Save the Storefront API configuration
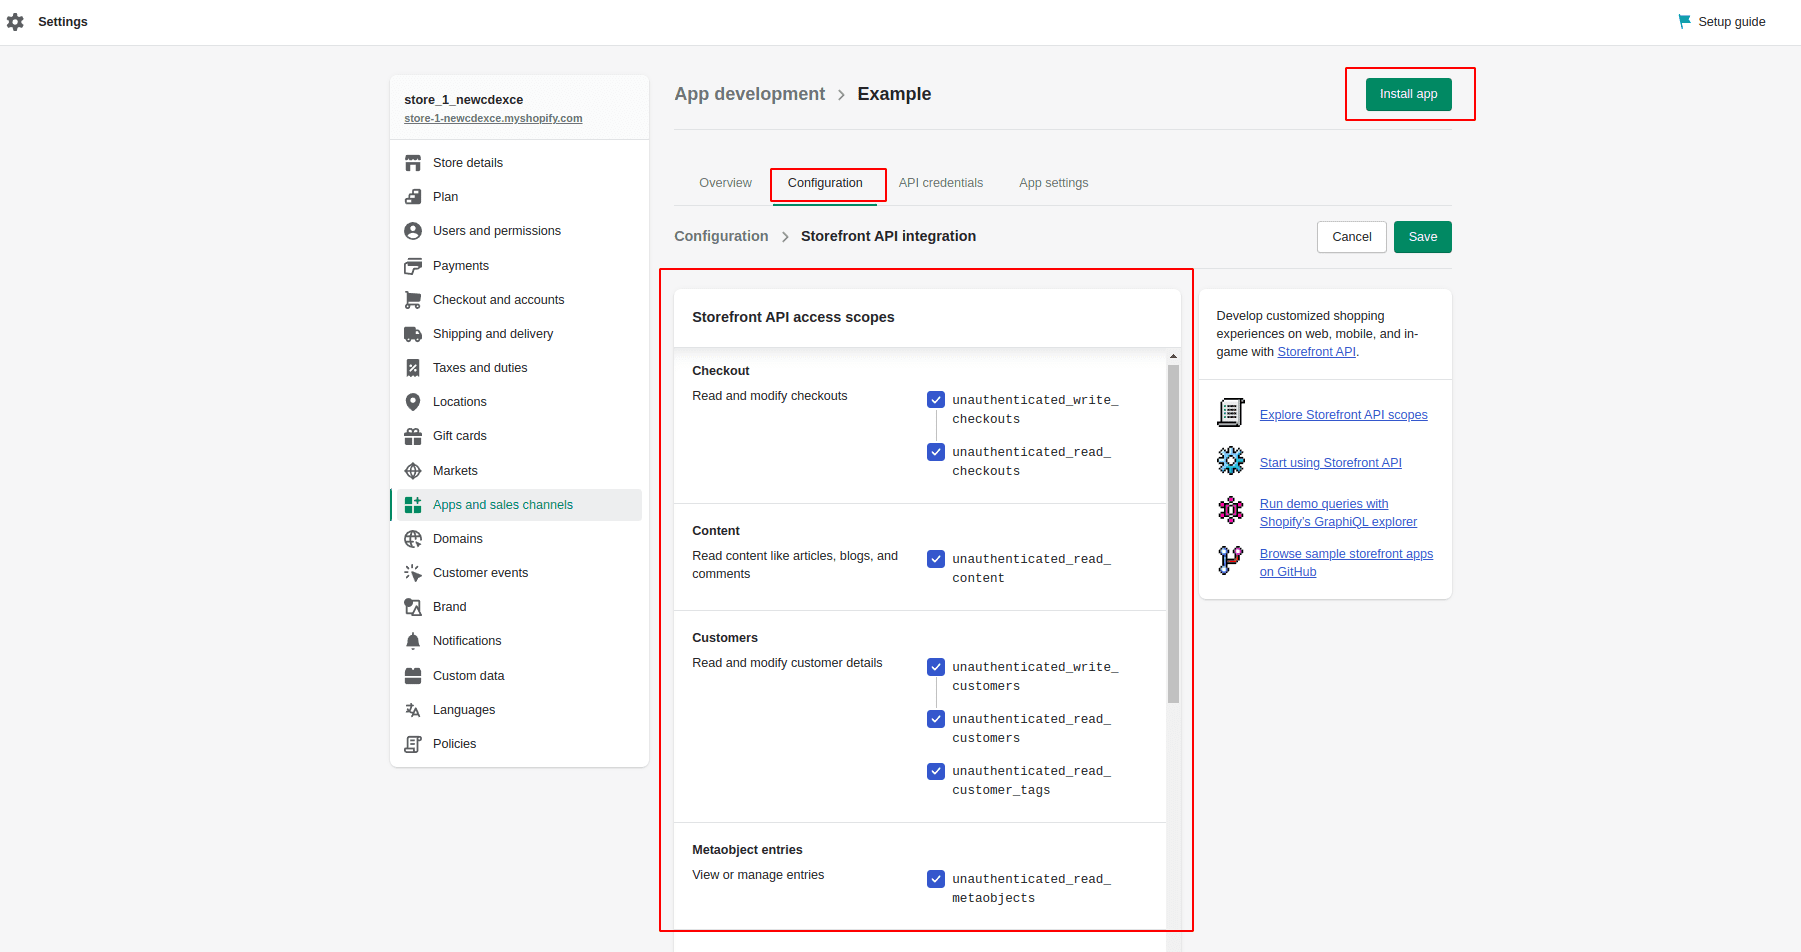Viewport: 1801px width, 952px height. (1423, 237)
